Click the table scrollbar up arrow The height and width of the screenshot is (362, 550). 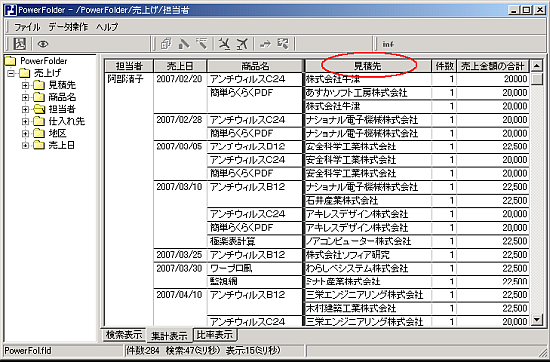(537, 66)
